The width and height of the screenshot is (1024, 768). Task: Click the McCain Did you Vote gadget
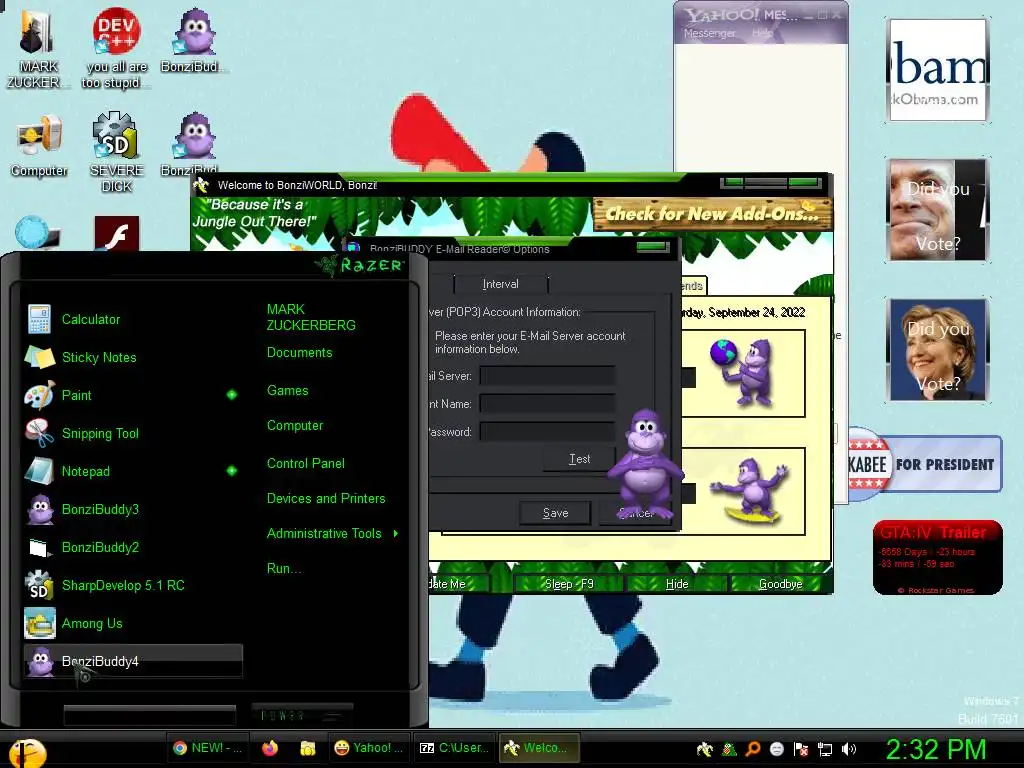[x=938, y=210]
